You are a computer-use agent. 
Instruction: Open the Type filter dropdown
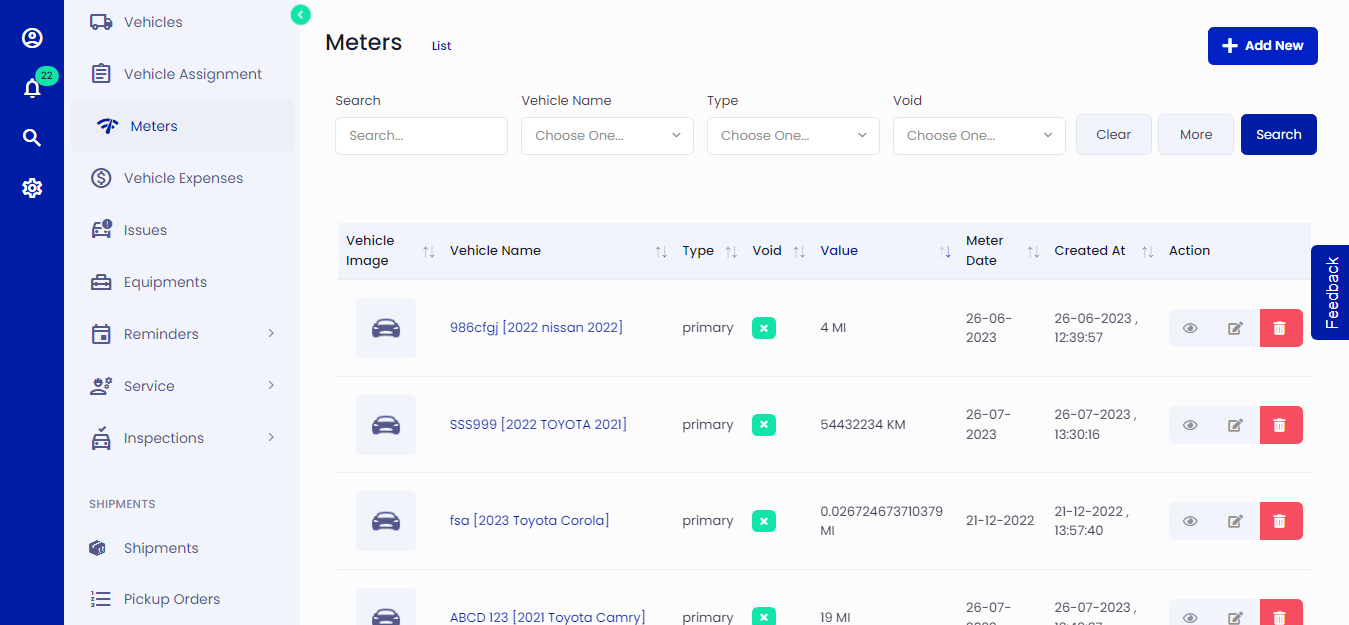793,135
